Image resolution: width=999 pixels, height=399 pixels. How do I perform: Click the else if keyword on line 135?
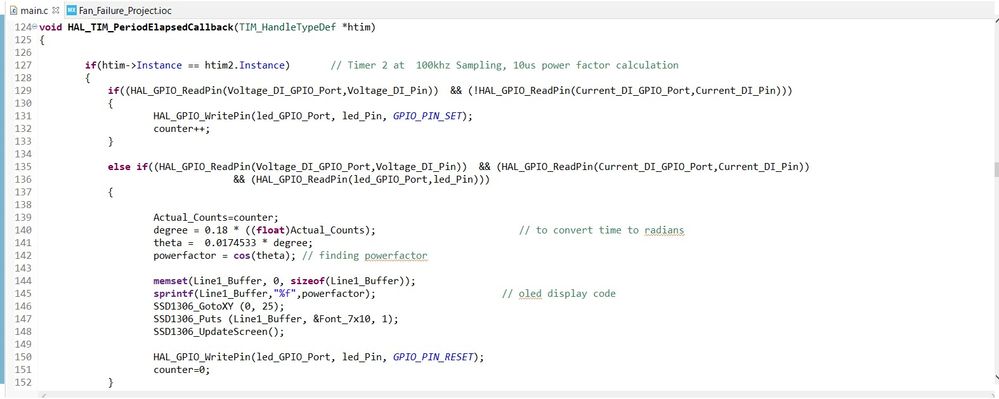pyautogui.click(x=127, y=166)
